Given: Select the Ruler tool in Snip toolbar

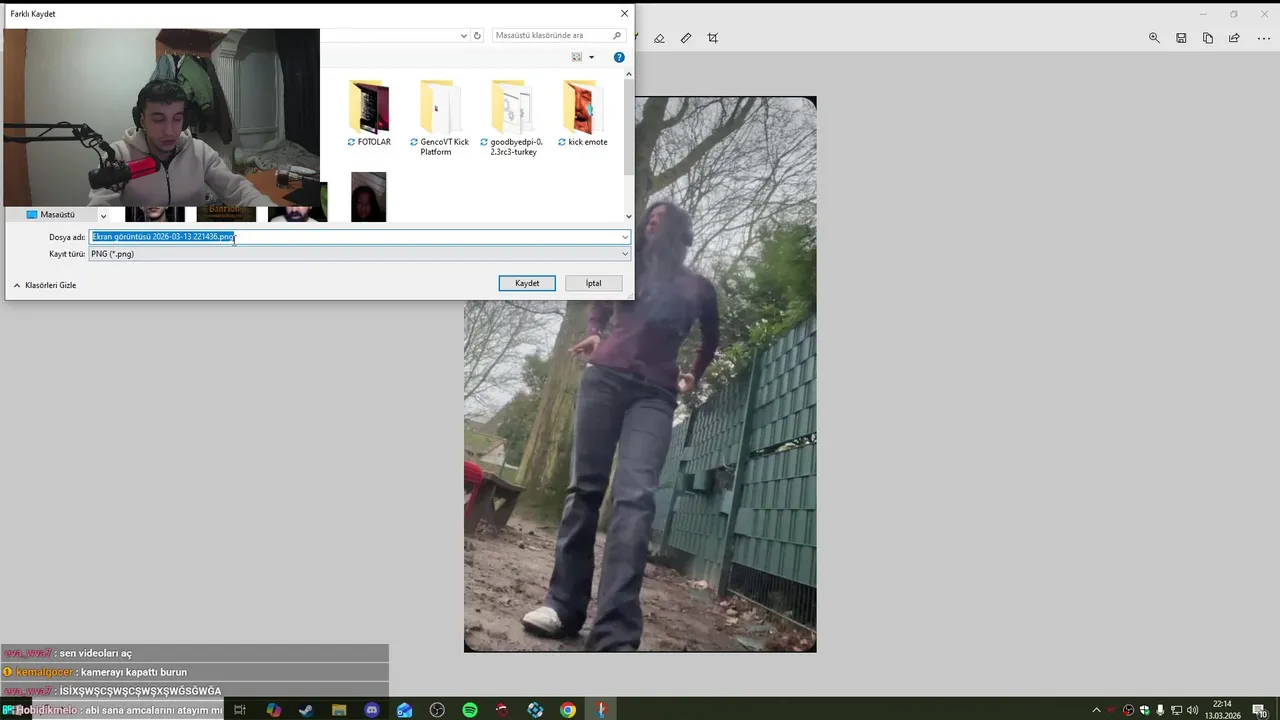Looking at the screenshot, I should pos(686,38).
